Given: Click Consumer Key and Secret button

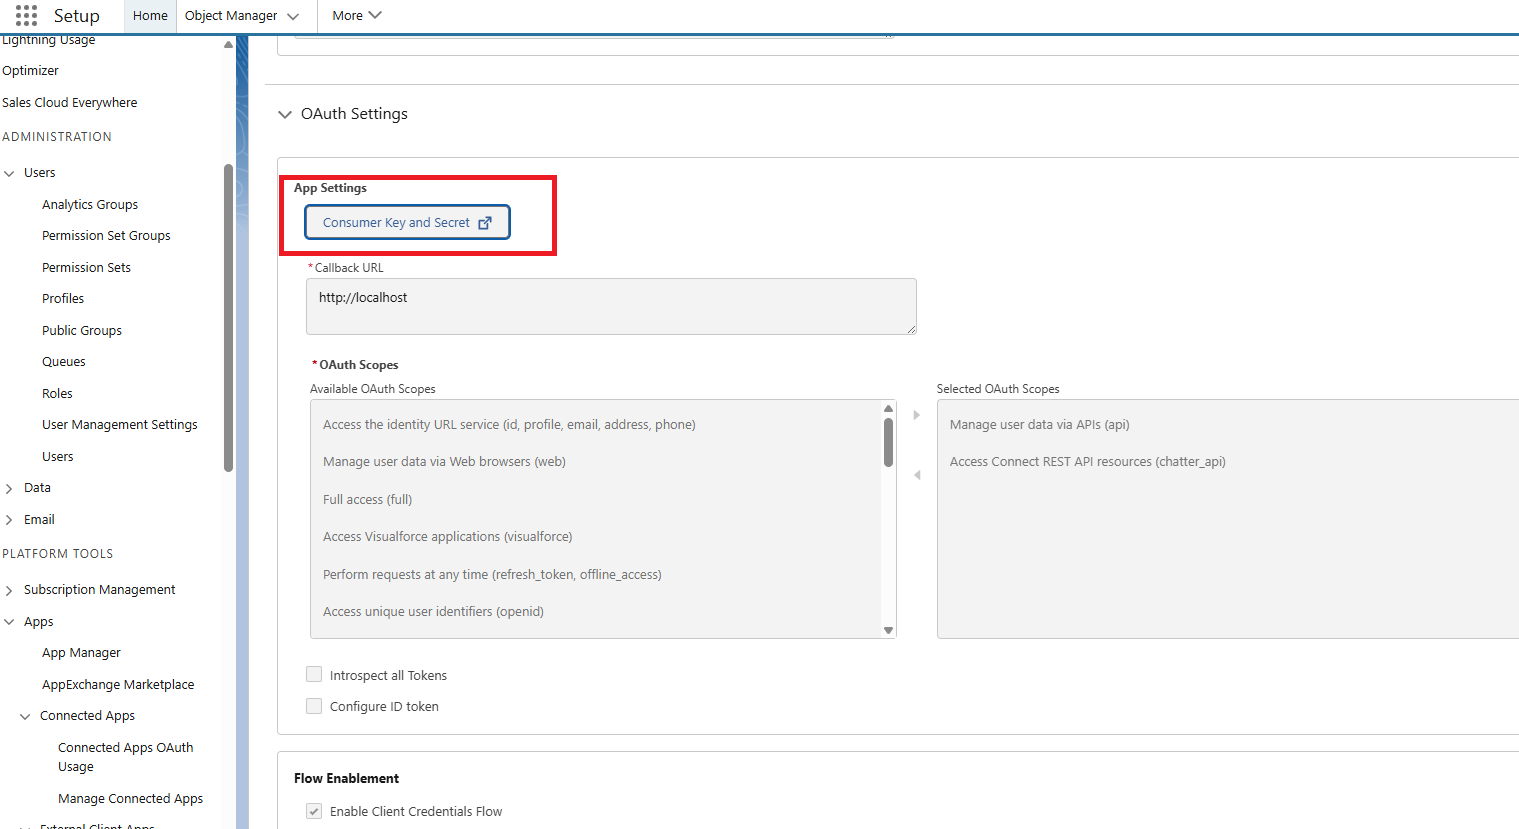Looking at the screenshot, I should click(x=396, y=223).
